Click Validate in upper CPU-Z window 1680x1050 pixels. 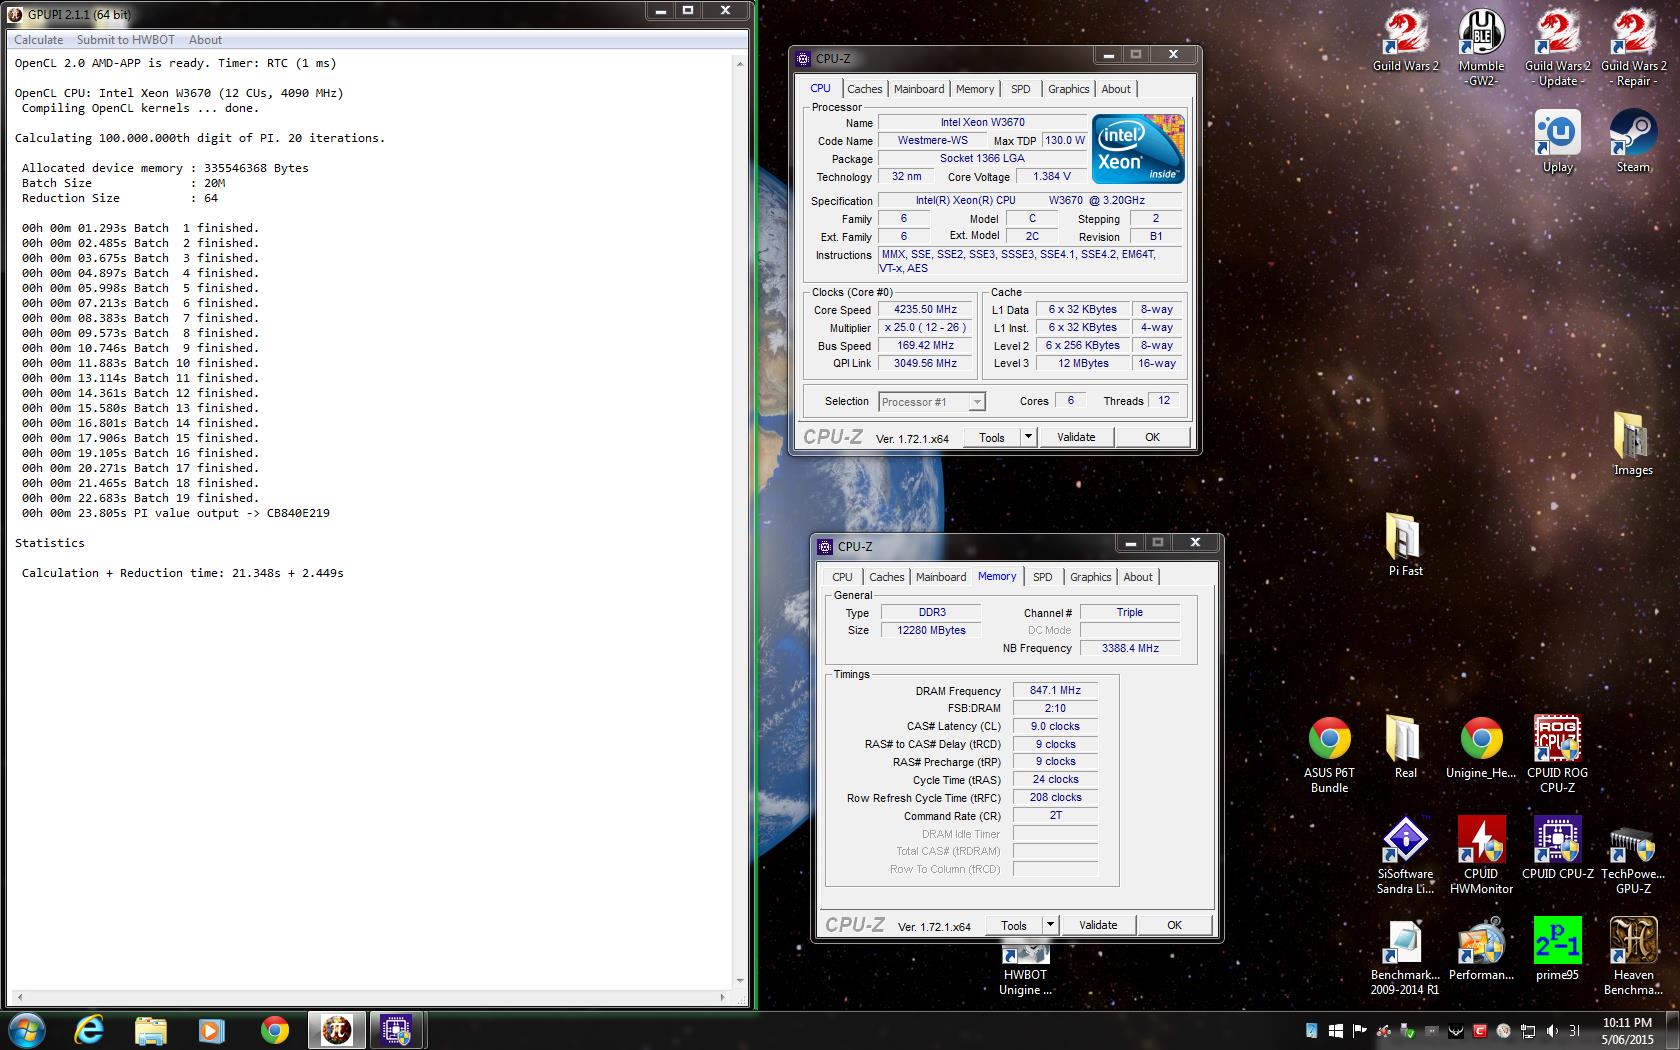tap(1076, 437)
